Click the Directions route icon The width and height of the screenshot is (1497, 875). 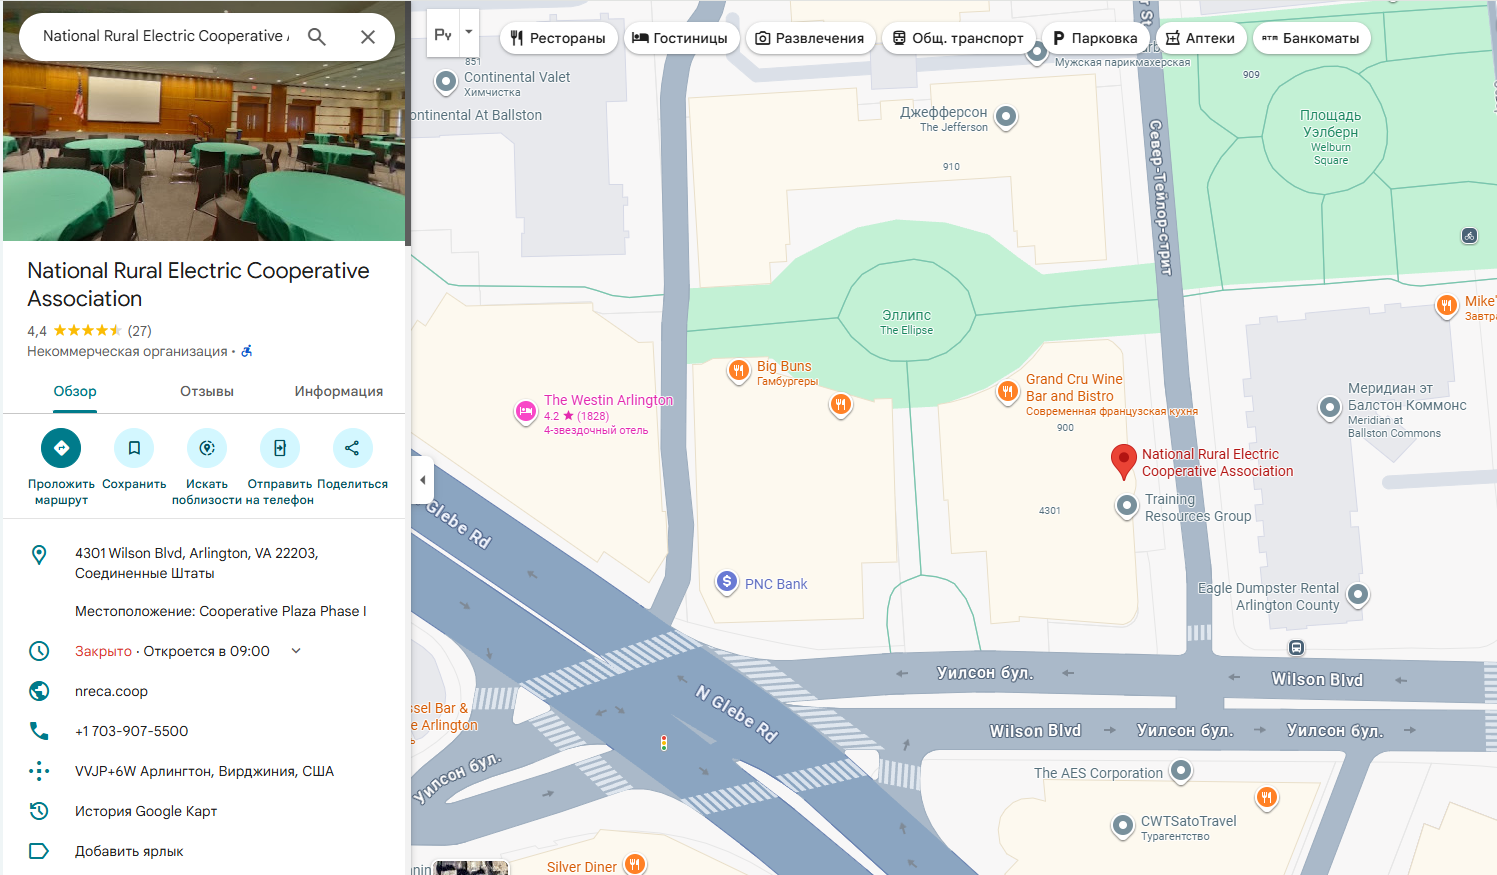coord(61,448)
